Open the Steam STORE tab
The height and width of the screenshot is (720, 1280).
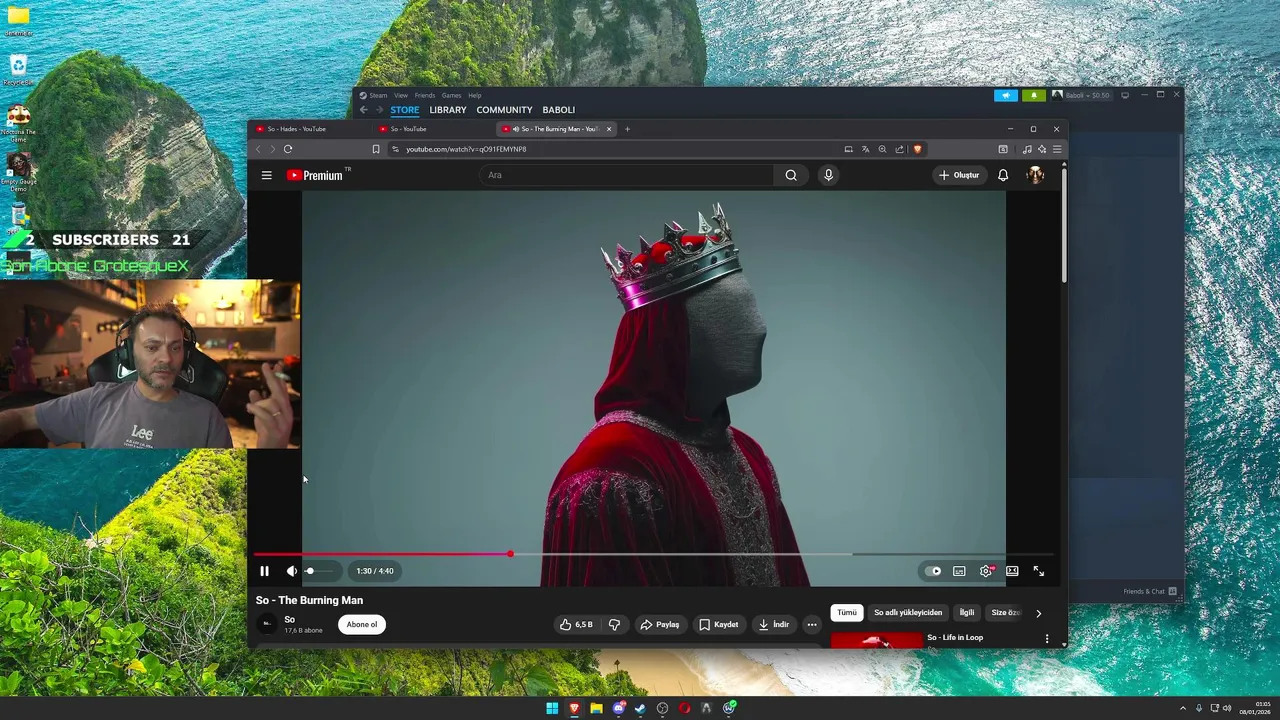click(x=405, y=110)
